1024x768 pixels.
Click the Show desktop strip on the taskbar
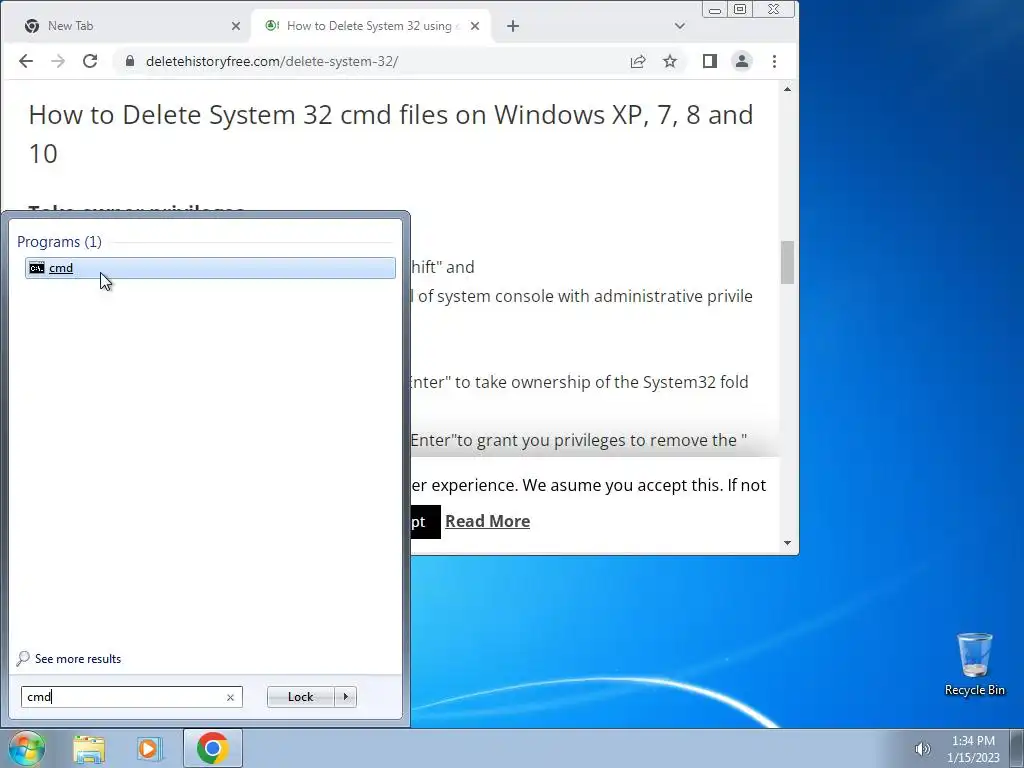1017,748
